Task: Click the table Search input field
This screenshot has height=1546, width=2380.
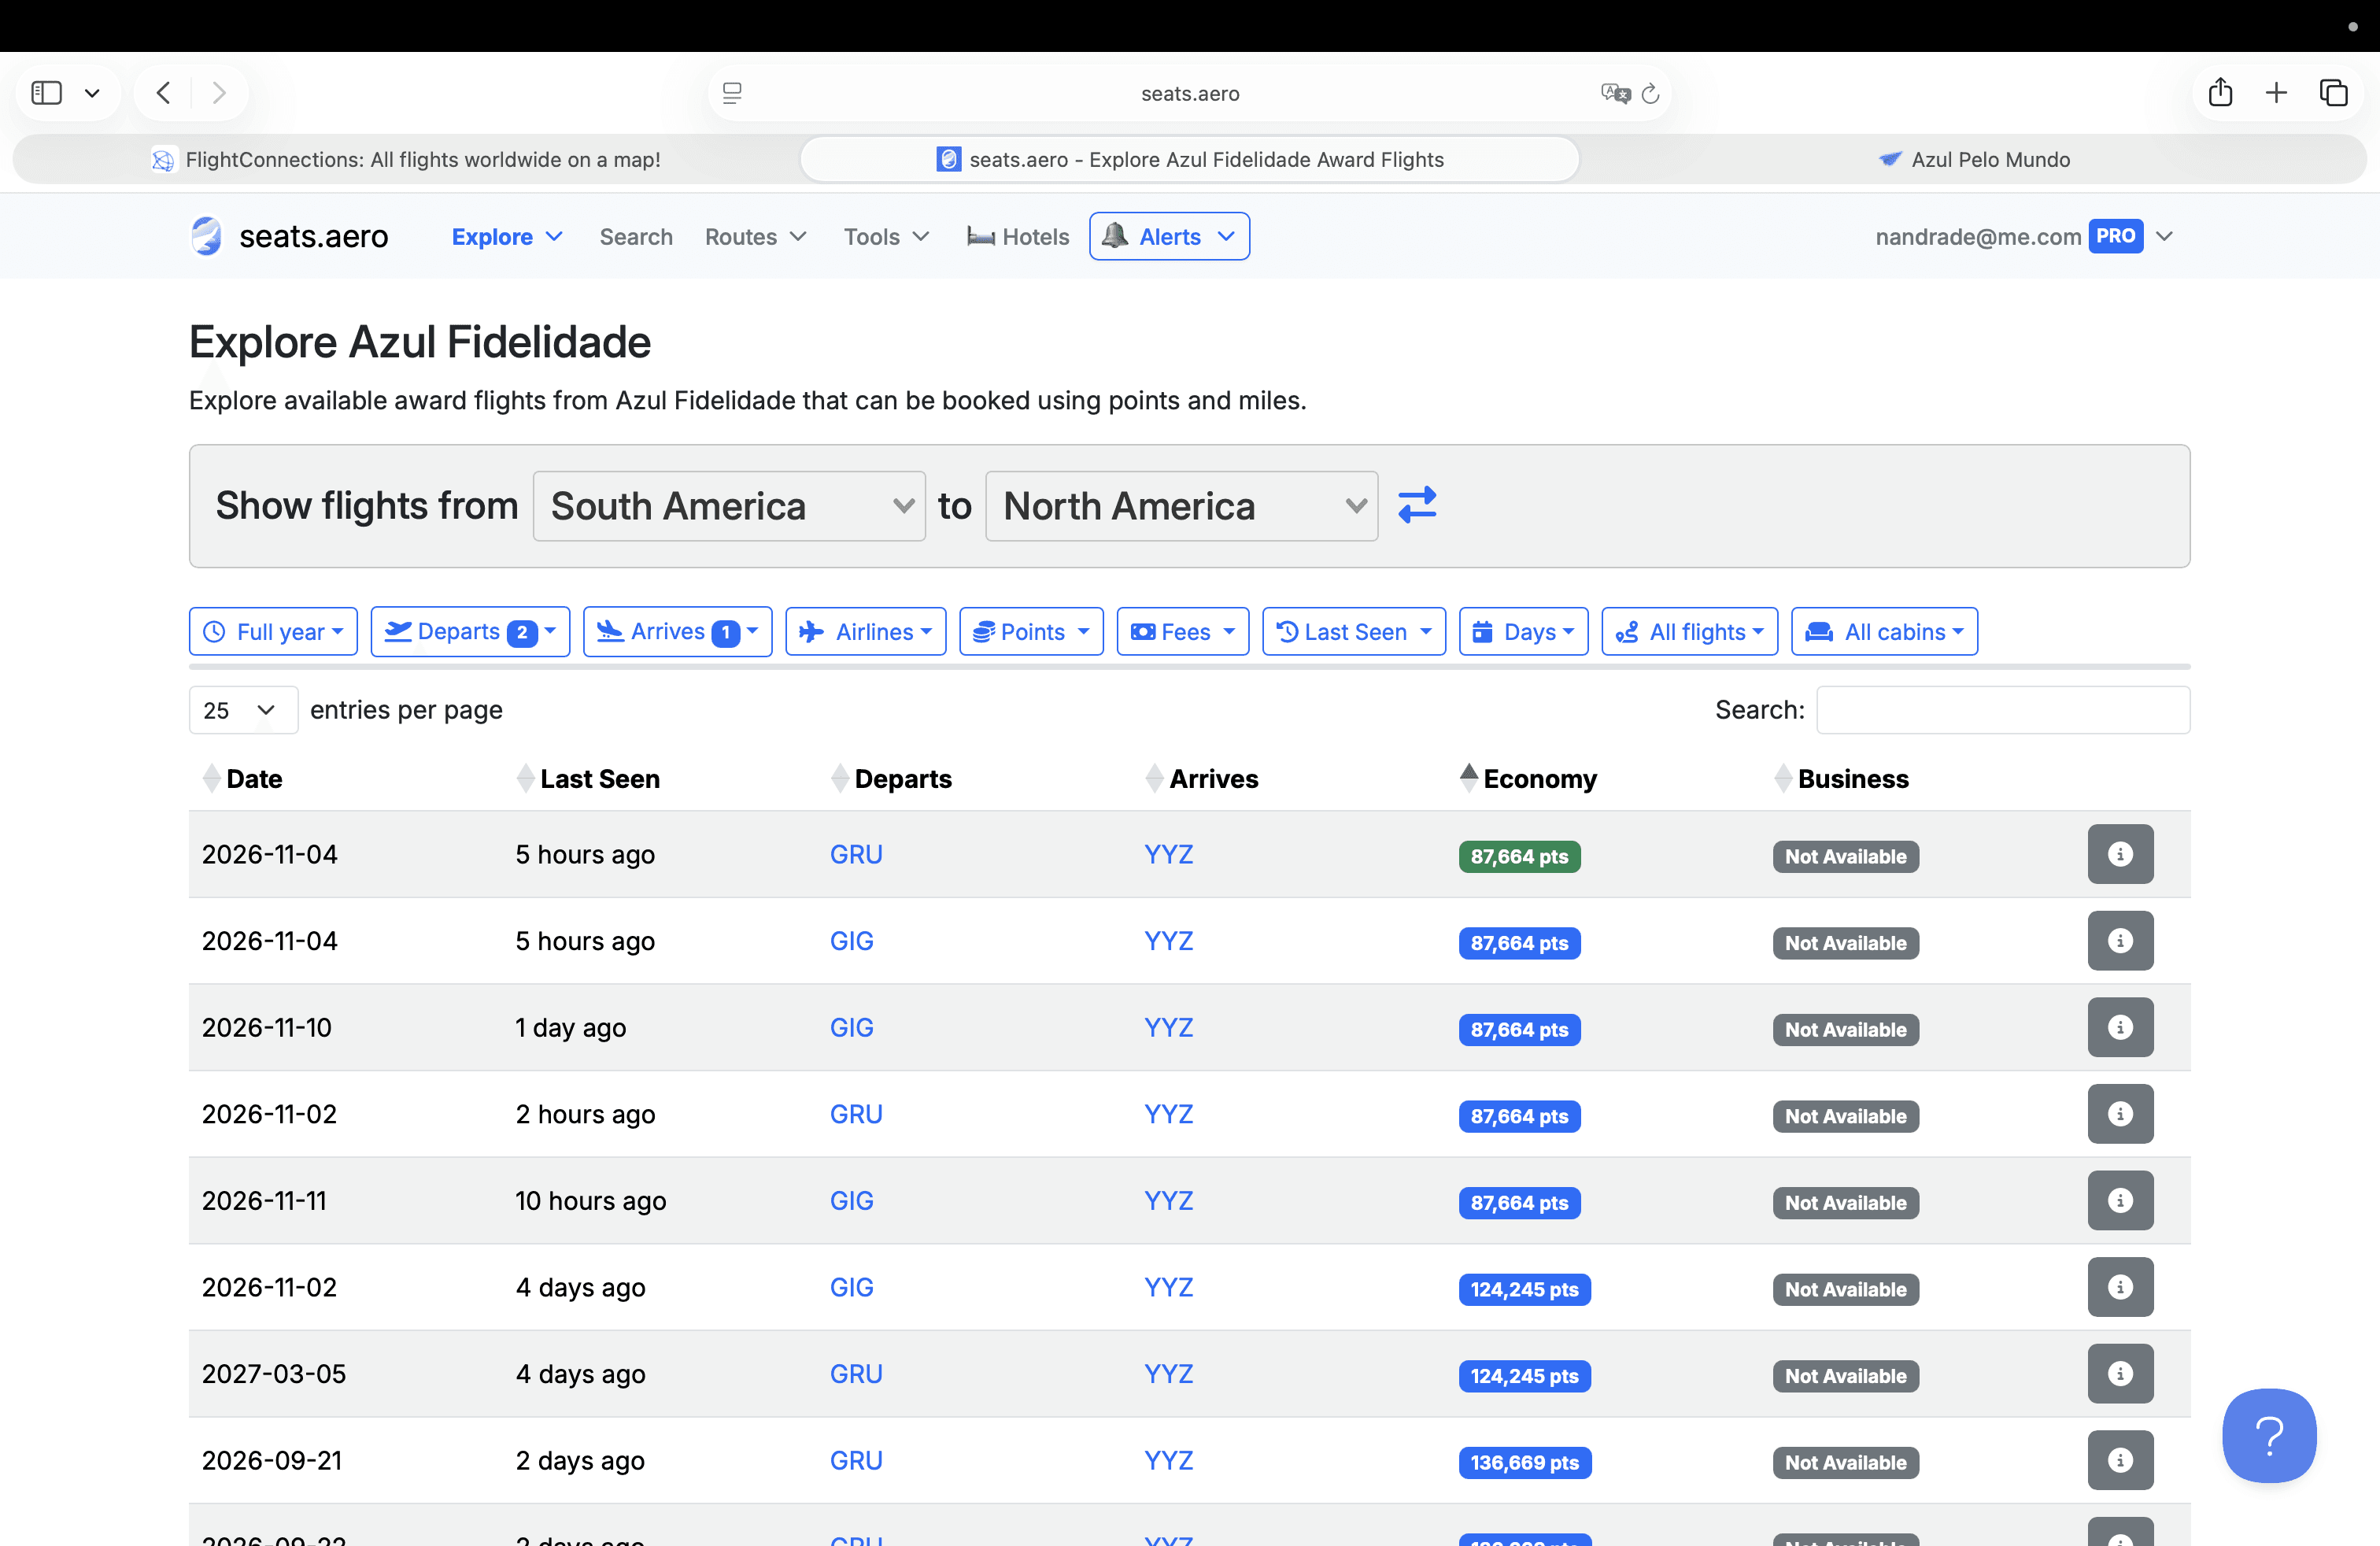Action: (2002, 710)
